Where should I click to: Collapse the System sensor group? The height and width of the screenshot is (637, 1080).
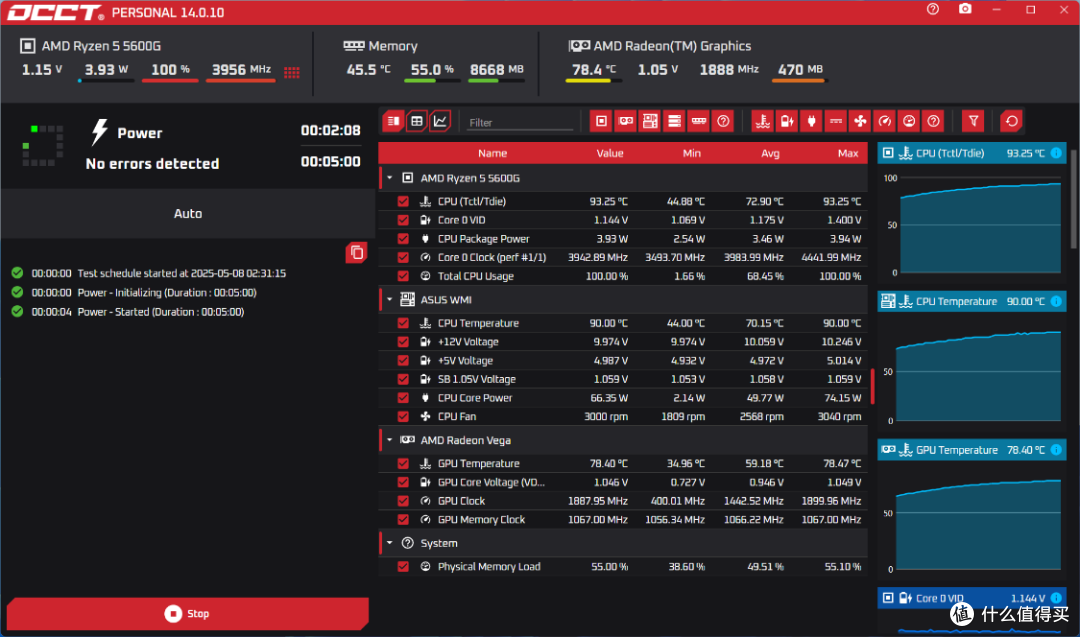pos(390,543)
